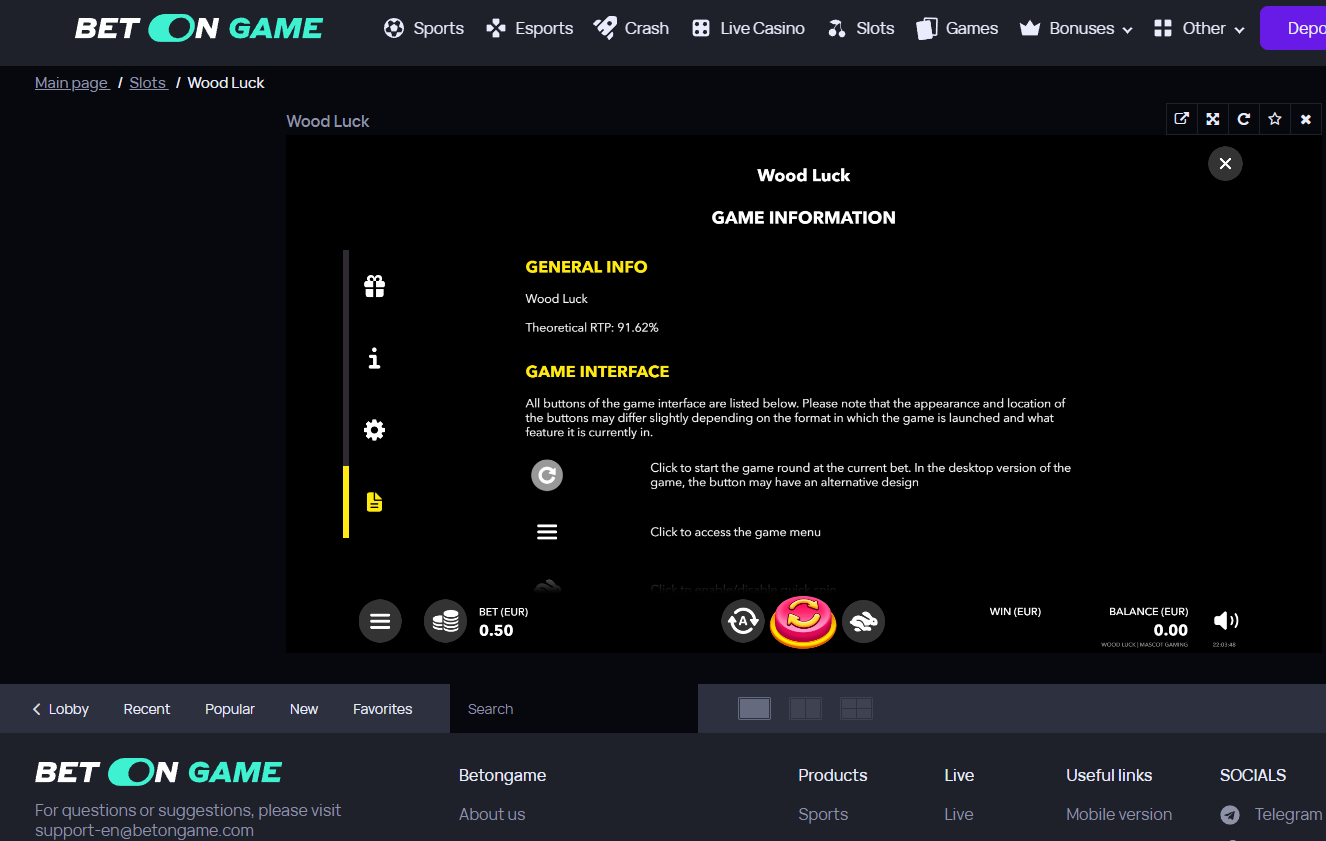Open the Crash games section
The width and height of the screenshot is (1326, 841).
[631, 28]
